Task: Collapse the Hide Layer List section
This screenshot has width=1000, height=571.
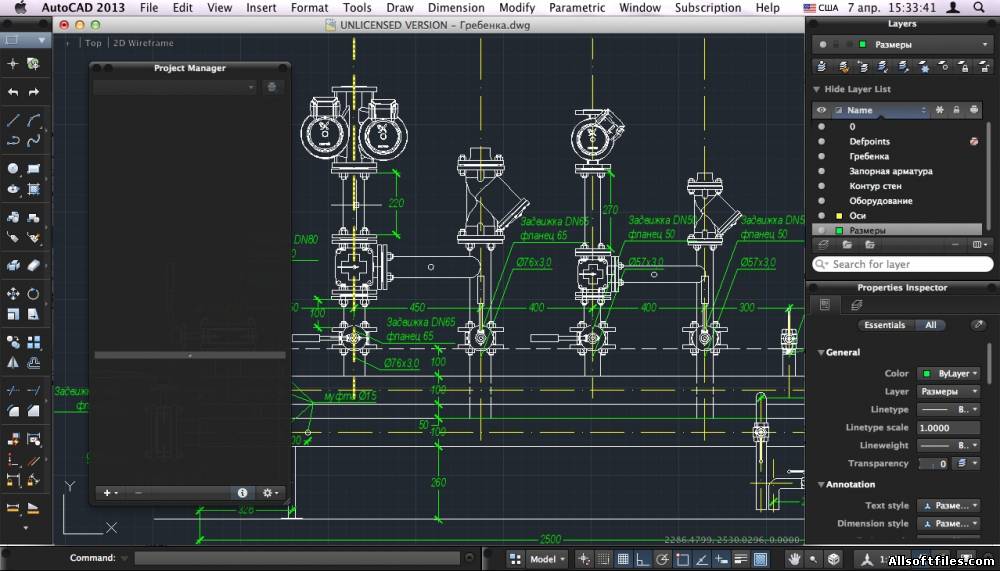Action: [816, 89]
